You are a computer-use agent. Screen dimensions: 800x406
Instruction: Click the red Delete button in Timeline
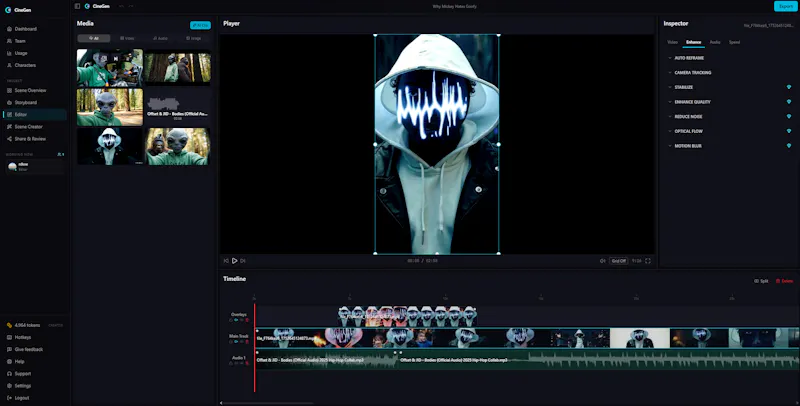pyautogui.click(x=784, y=281)
